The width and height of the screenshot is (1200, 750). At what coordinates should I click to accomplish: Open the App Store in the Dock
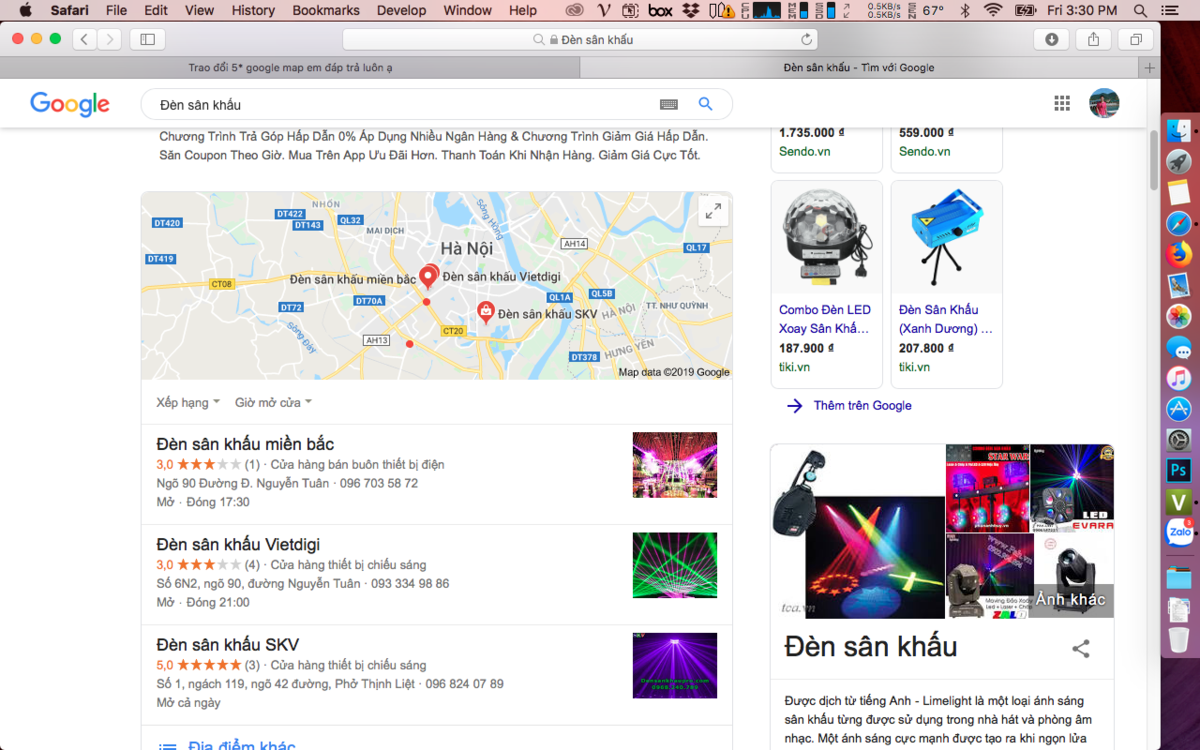(1179, 409)
